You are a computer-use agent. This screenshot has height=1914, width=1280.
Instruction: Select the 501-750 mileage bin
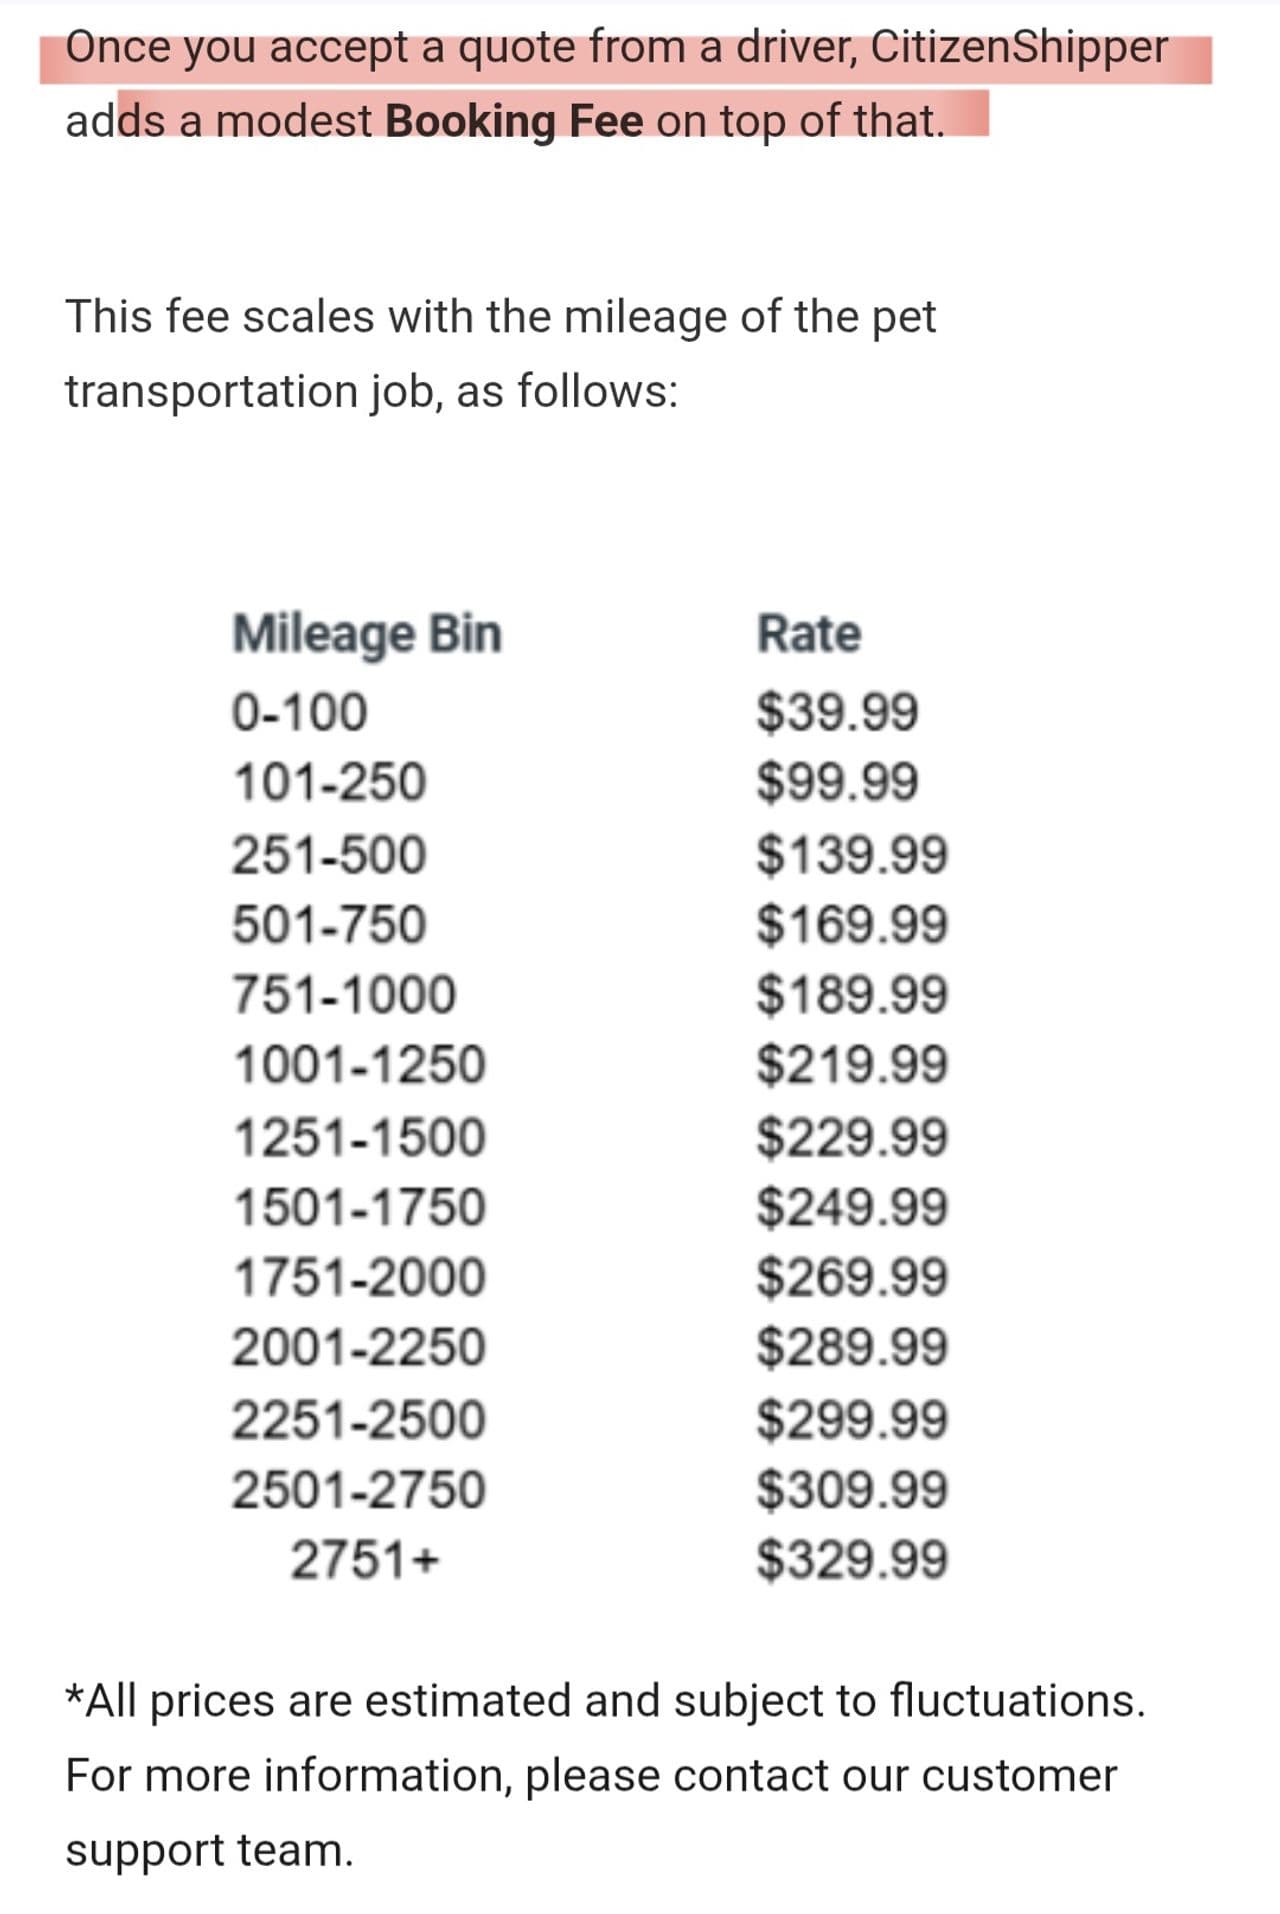coord(328,924)
